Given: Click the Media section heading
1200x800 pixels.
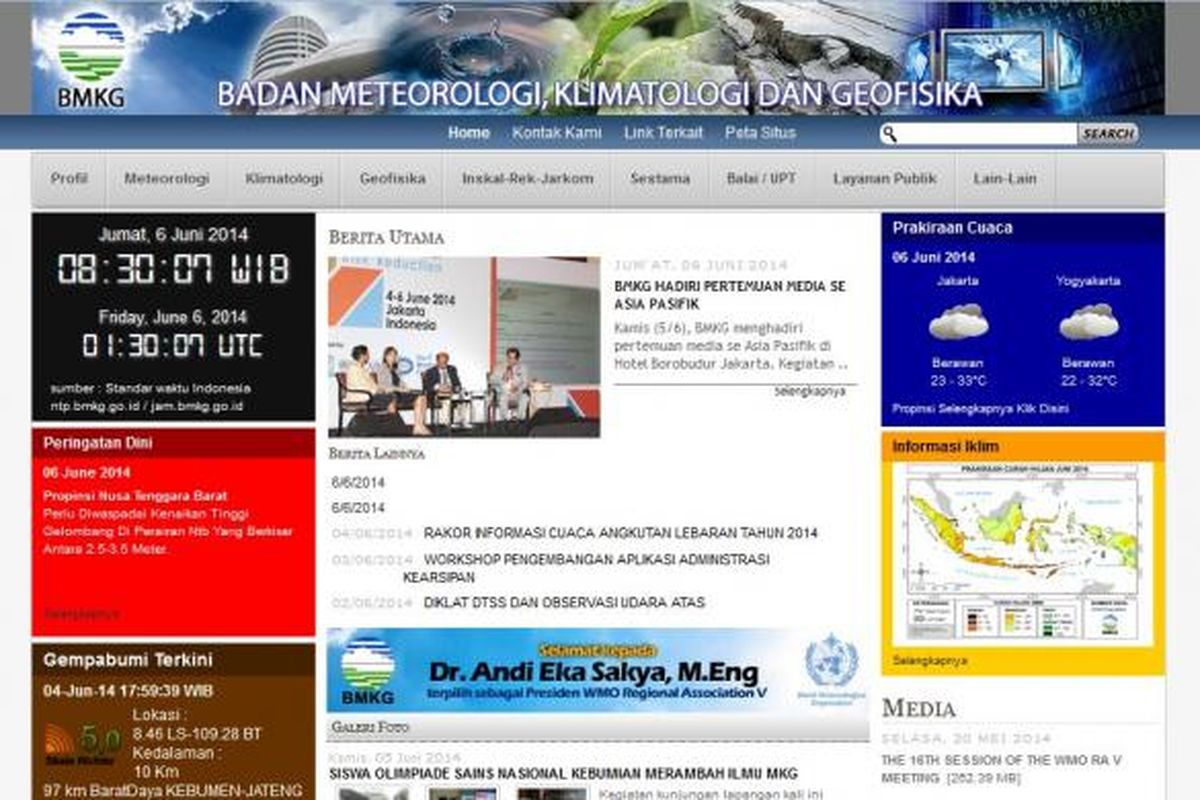Looking at the screenshot, I should click(918, 709).
